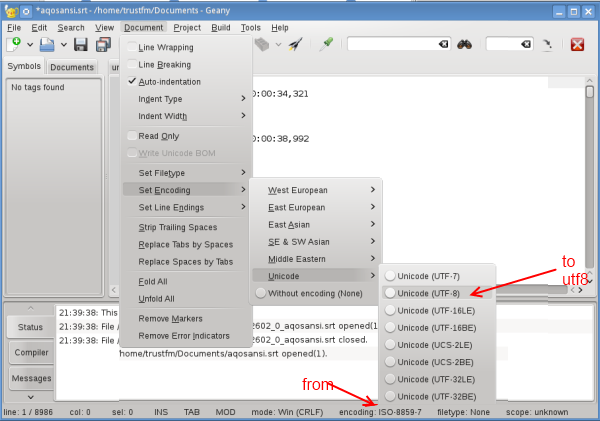Expand Middle Eastern encodings

coord(316,259)
